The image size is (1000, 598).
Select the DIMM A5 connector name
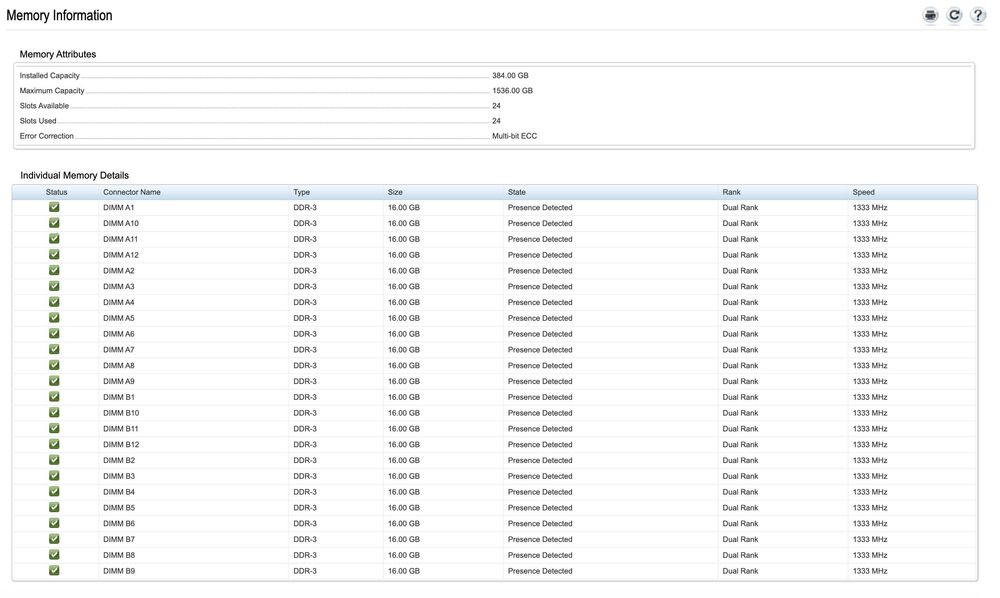[119, 318]
